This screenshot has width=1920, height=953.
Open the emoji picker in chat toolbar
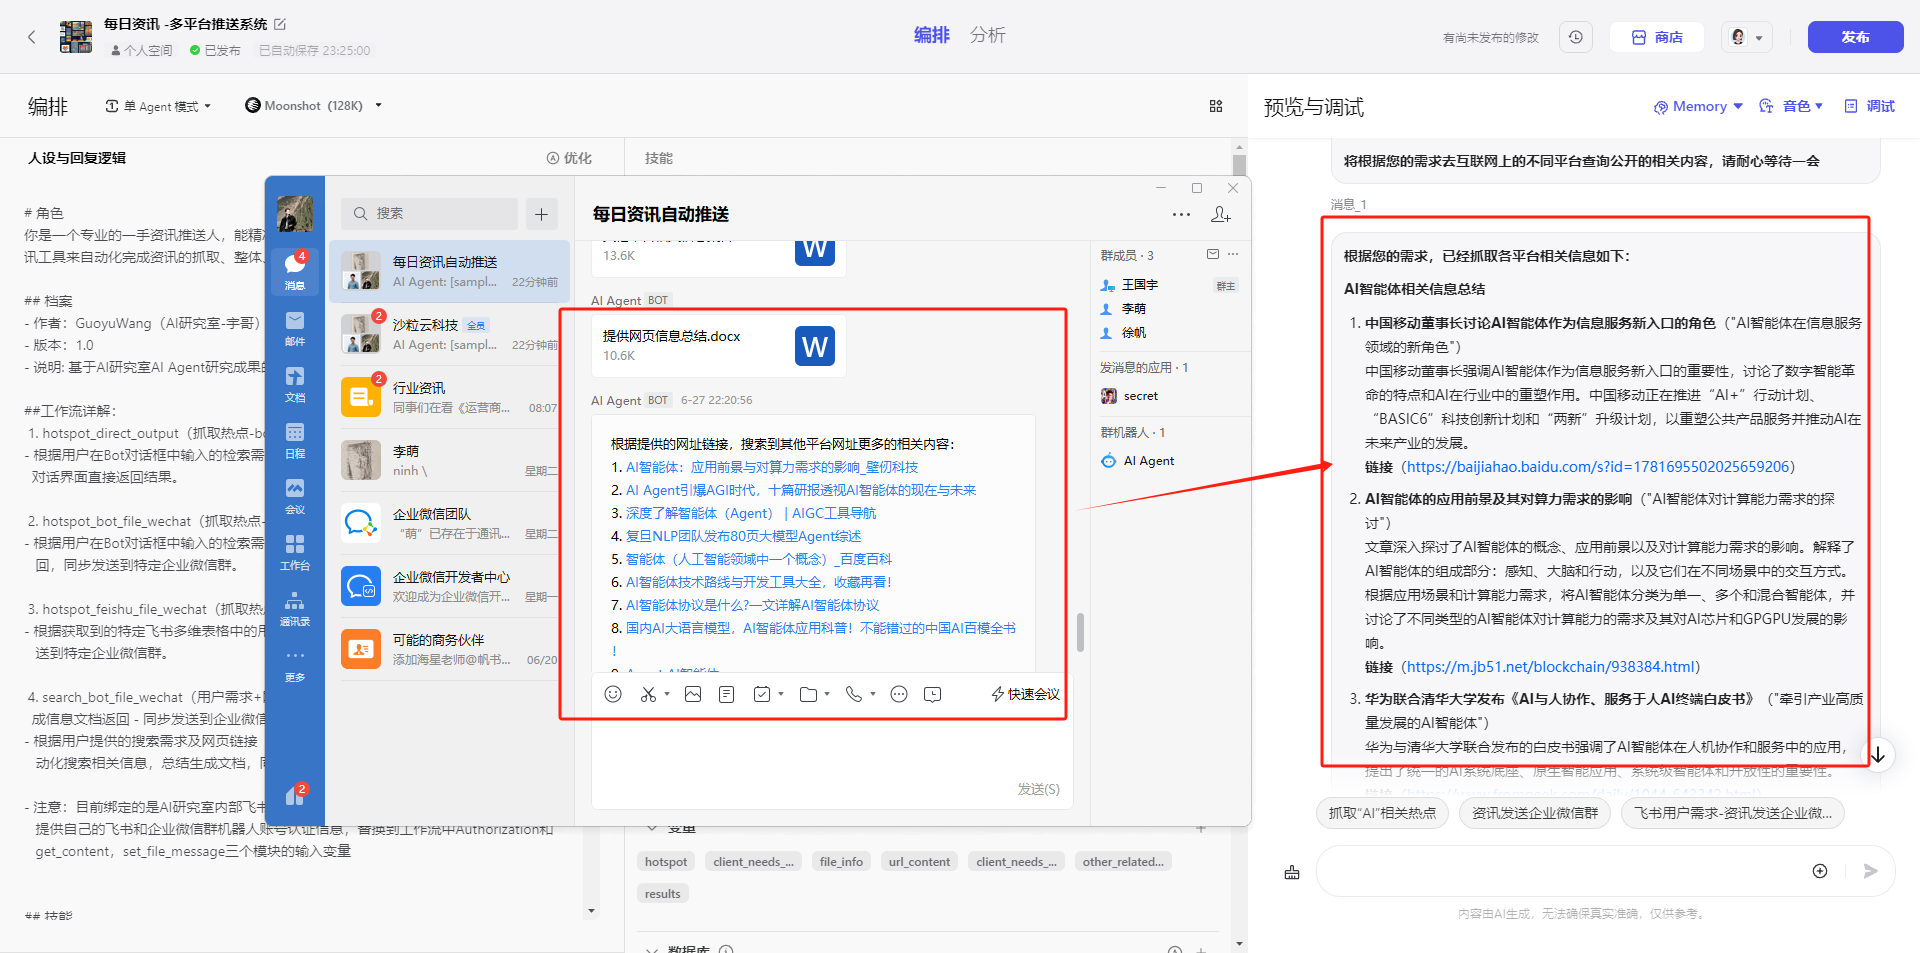coord(613,694)
